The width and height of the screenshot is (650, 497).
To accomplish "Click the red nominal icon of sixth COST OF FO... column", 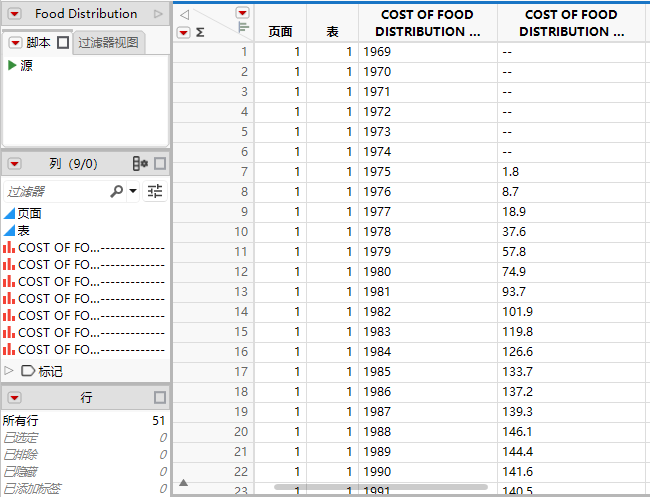I will 9,332.
